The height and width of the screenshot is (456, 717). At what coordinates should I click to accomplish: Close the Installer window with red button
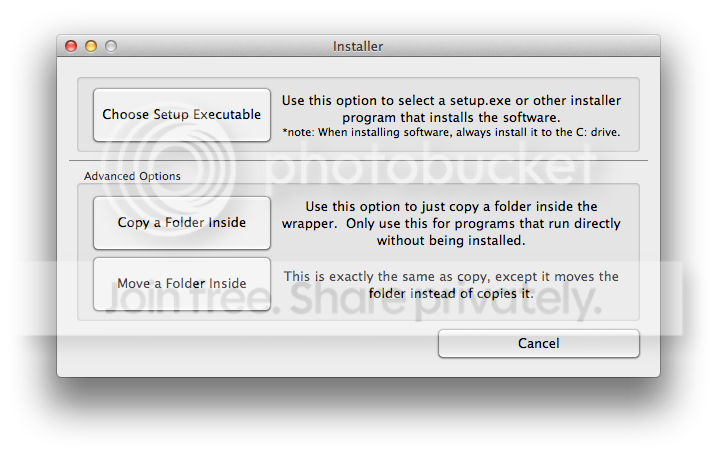pos(71,46)
